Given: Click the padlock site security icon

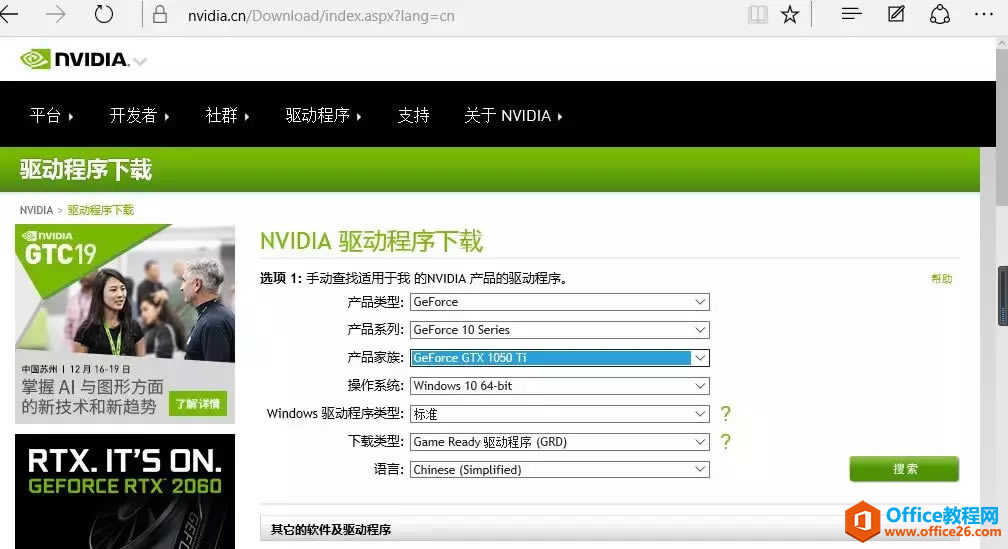Looking at the screenshot, I should 160,14.
